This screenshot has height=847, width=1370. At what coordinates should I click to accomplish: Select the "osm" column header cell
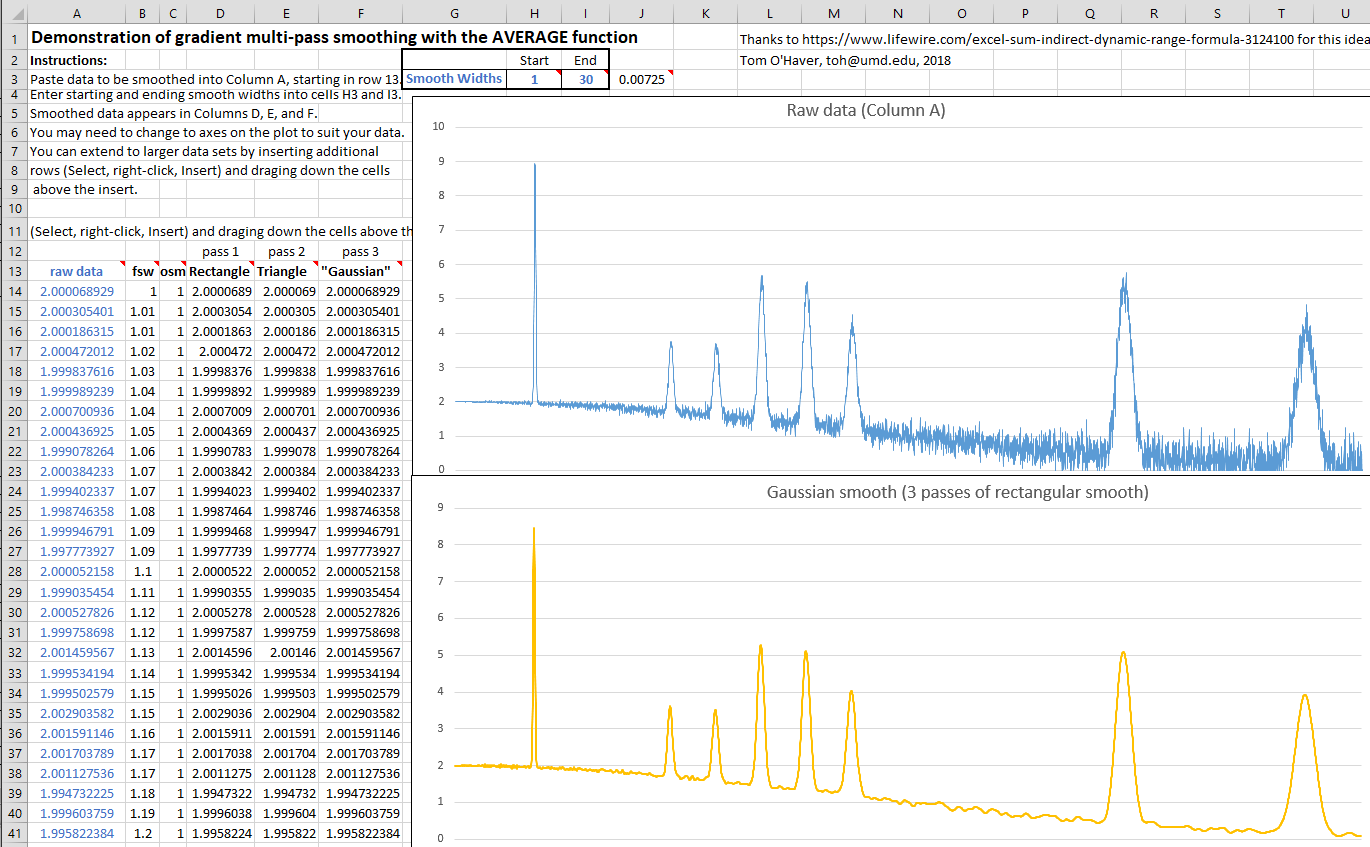172,271
